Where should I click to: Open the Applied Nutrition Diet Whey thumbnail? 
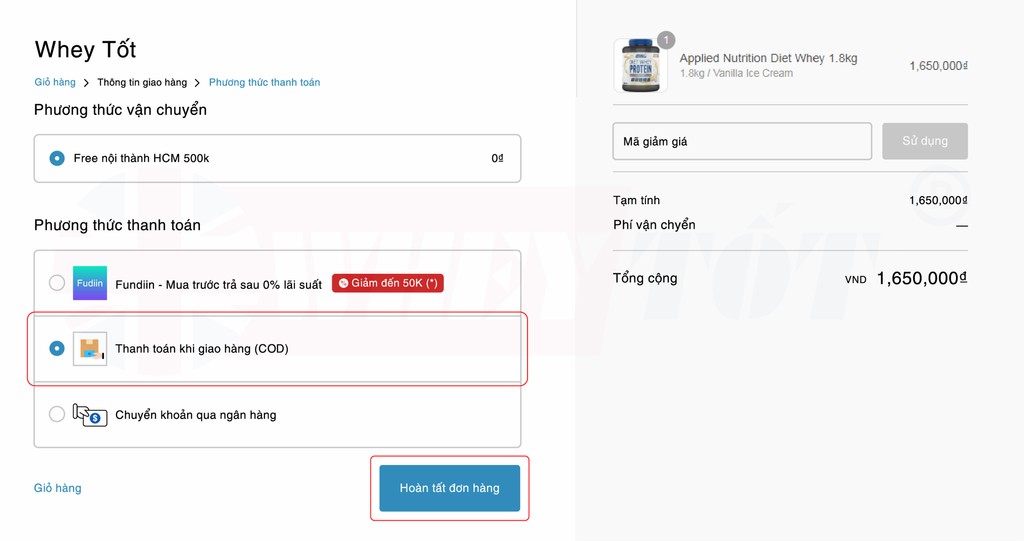click(x=641, y=65)
